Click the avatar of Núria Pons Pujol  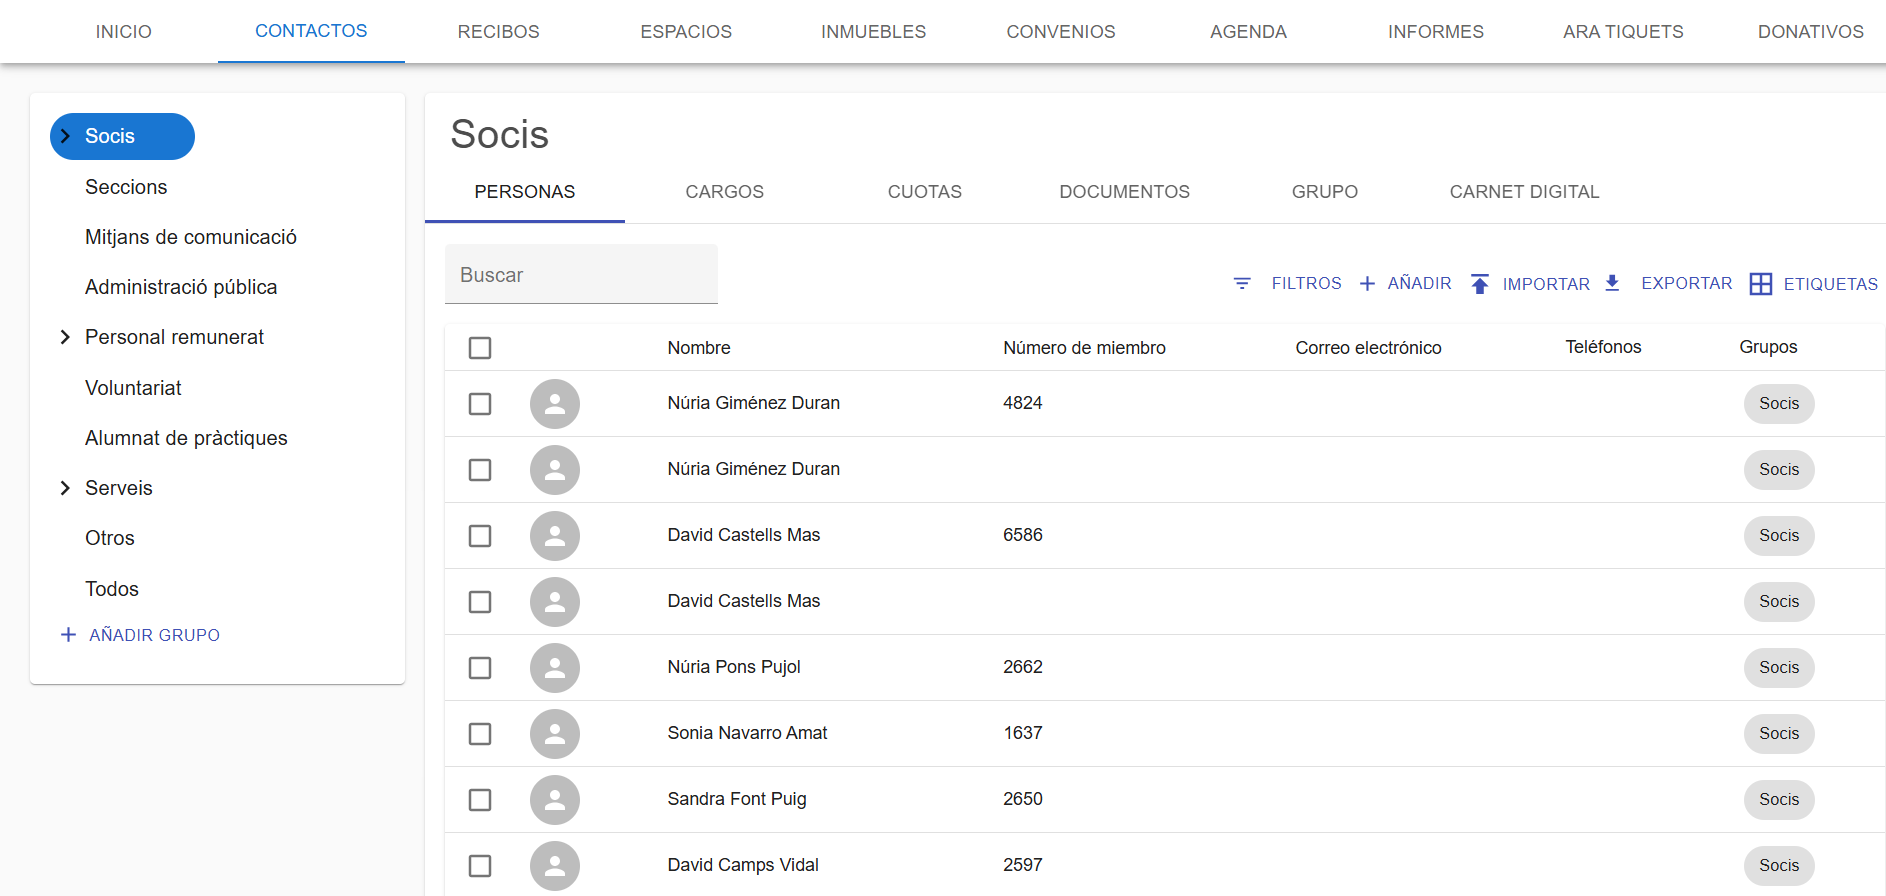[555, 668]
